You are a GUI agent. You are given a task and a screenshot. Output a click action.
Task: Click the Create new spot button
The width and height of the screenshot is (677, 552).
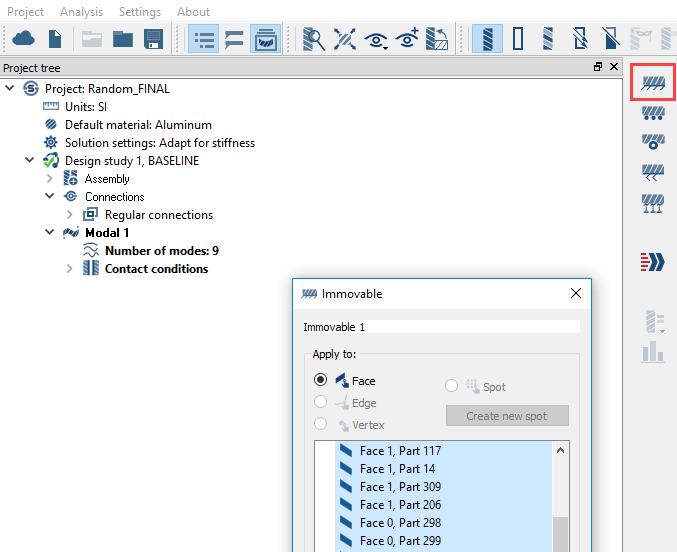[x=507, y=416]
